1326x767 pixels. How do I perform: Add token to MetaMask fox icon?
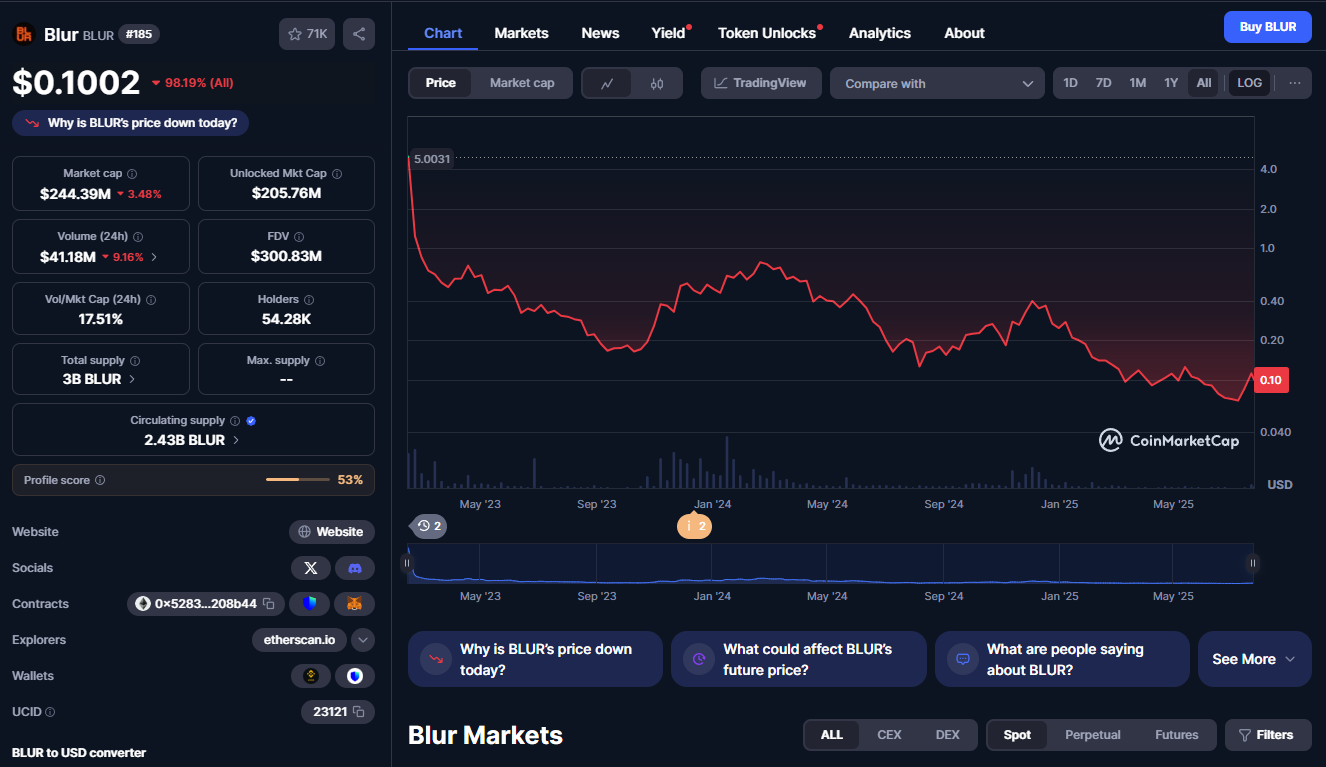click(355, 604)
